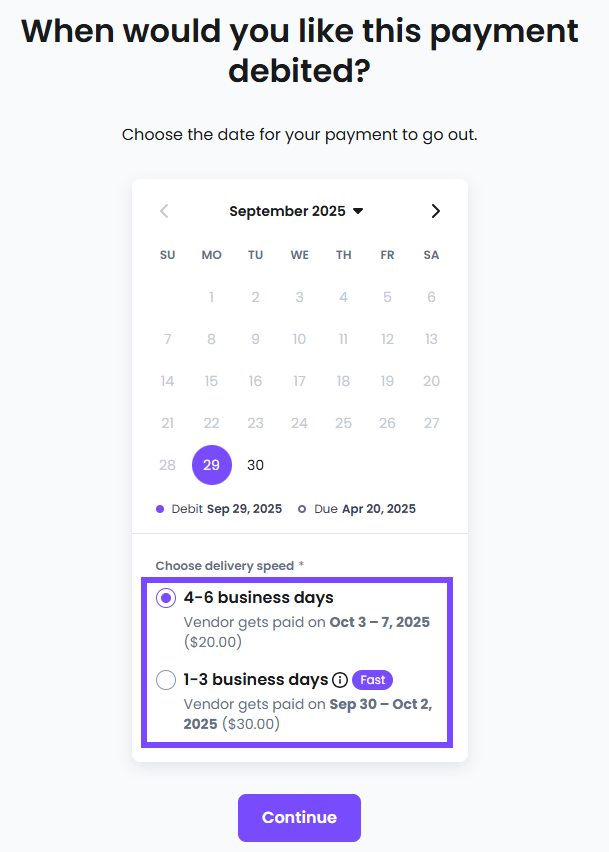
Task: Click the purple Debit legend dot
Action: pos(160,509)
